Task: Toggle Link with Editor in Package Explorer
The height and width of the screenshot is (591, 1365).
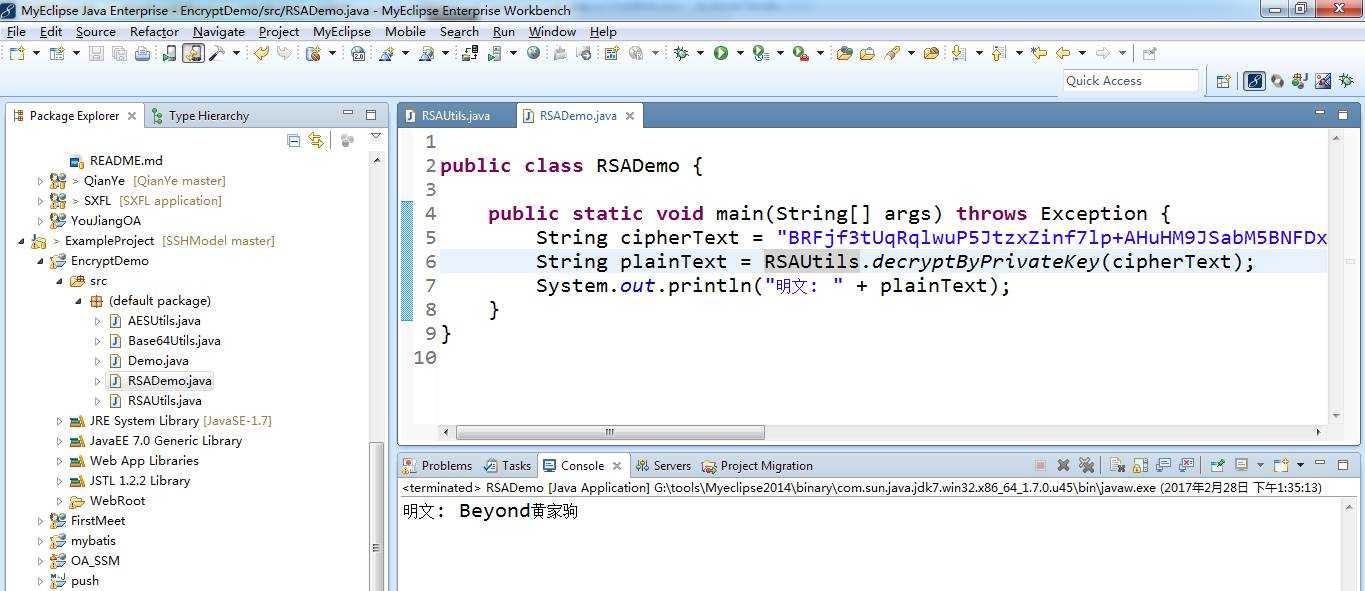Action: coord(316,140)
